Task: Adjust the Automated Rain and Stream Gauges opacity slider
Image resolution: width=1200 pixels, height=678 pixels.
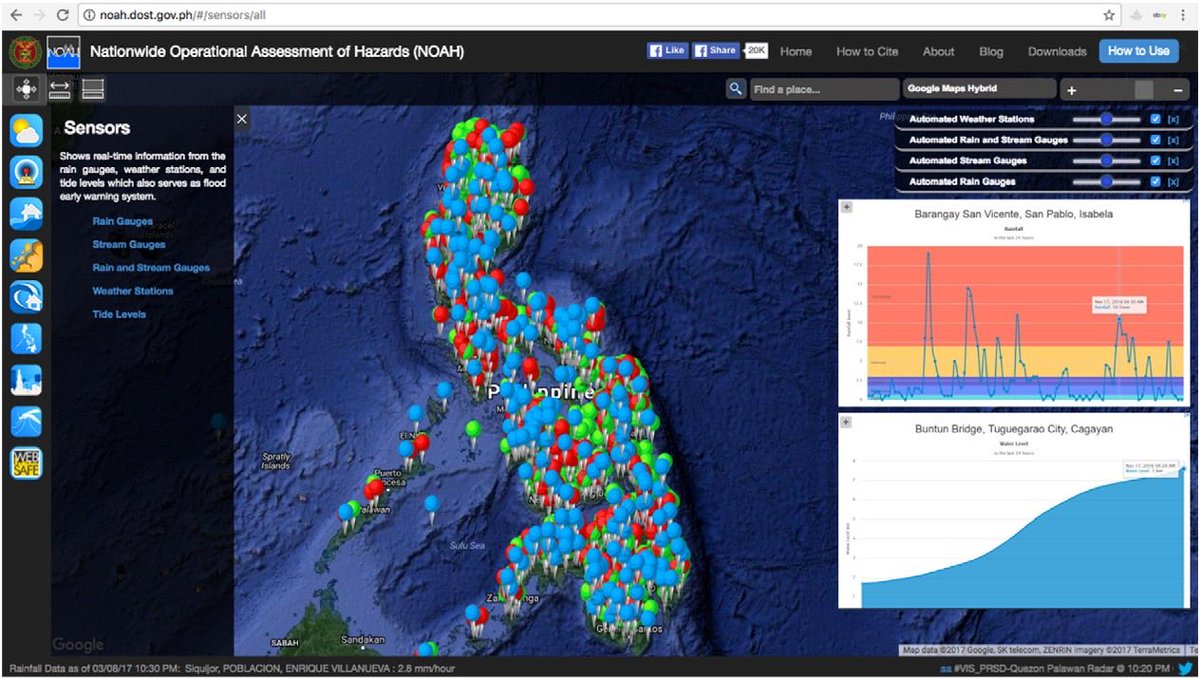Action: pos(1106,139)
